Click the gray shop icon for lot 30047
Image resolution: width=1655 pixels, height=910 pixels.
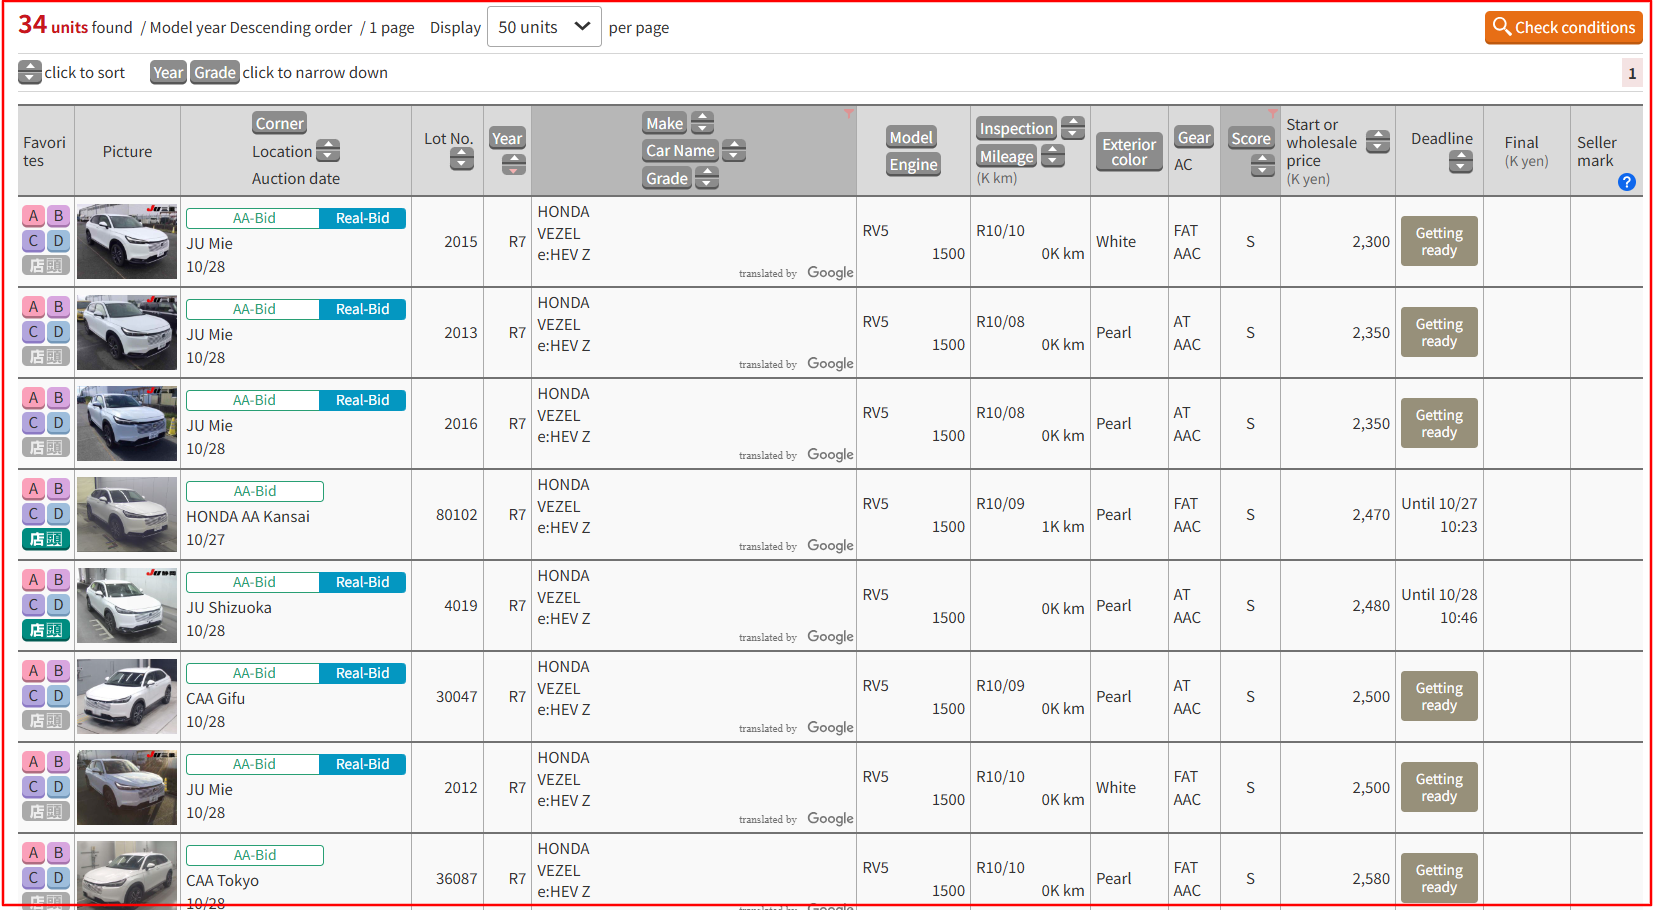(46, 721)
